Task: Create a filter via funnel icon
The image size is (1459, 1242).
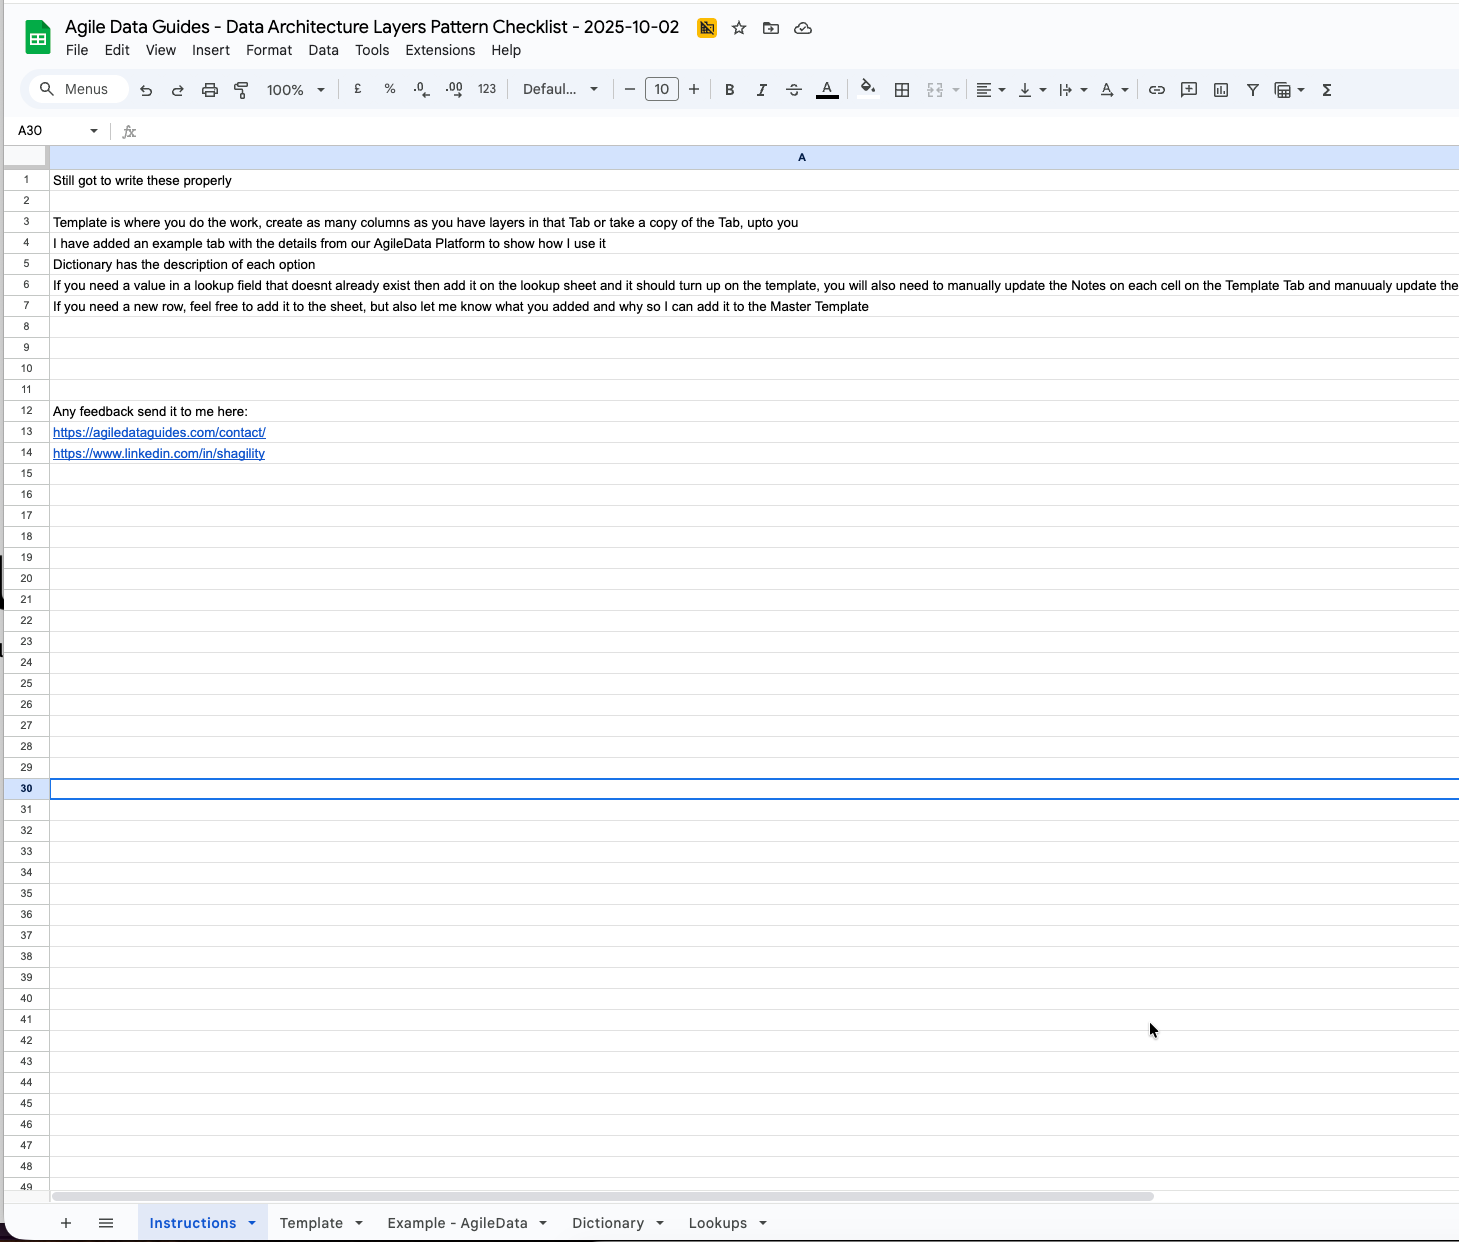Action: point(1253,90)
